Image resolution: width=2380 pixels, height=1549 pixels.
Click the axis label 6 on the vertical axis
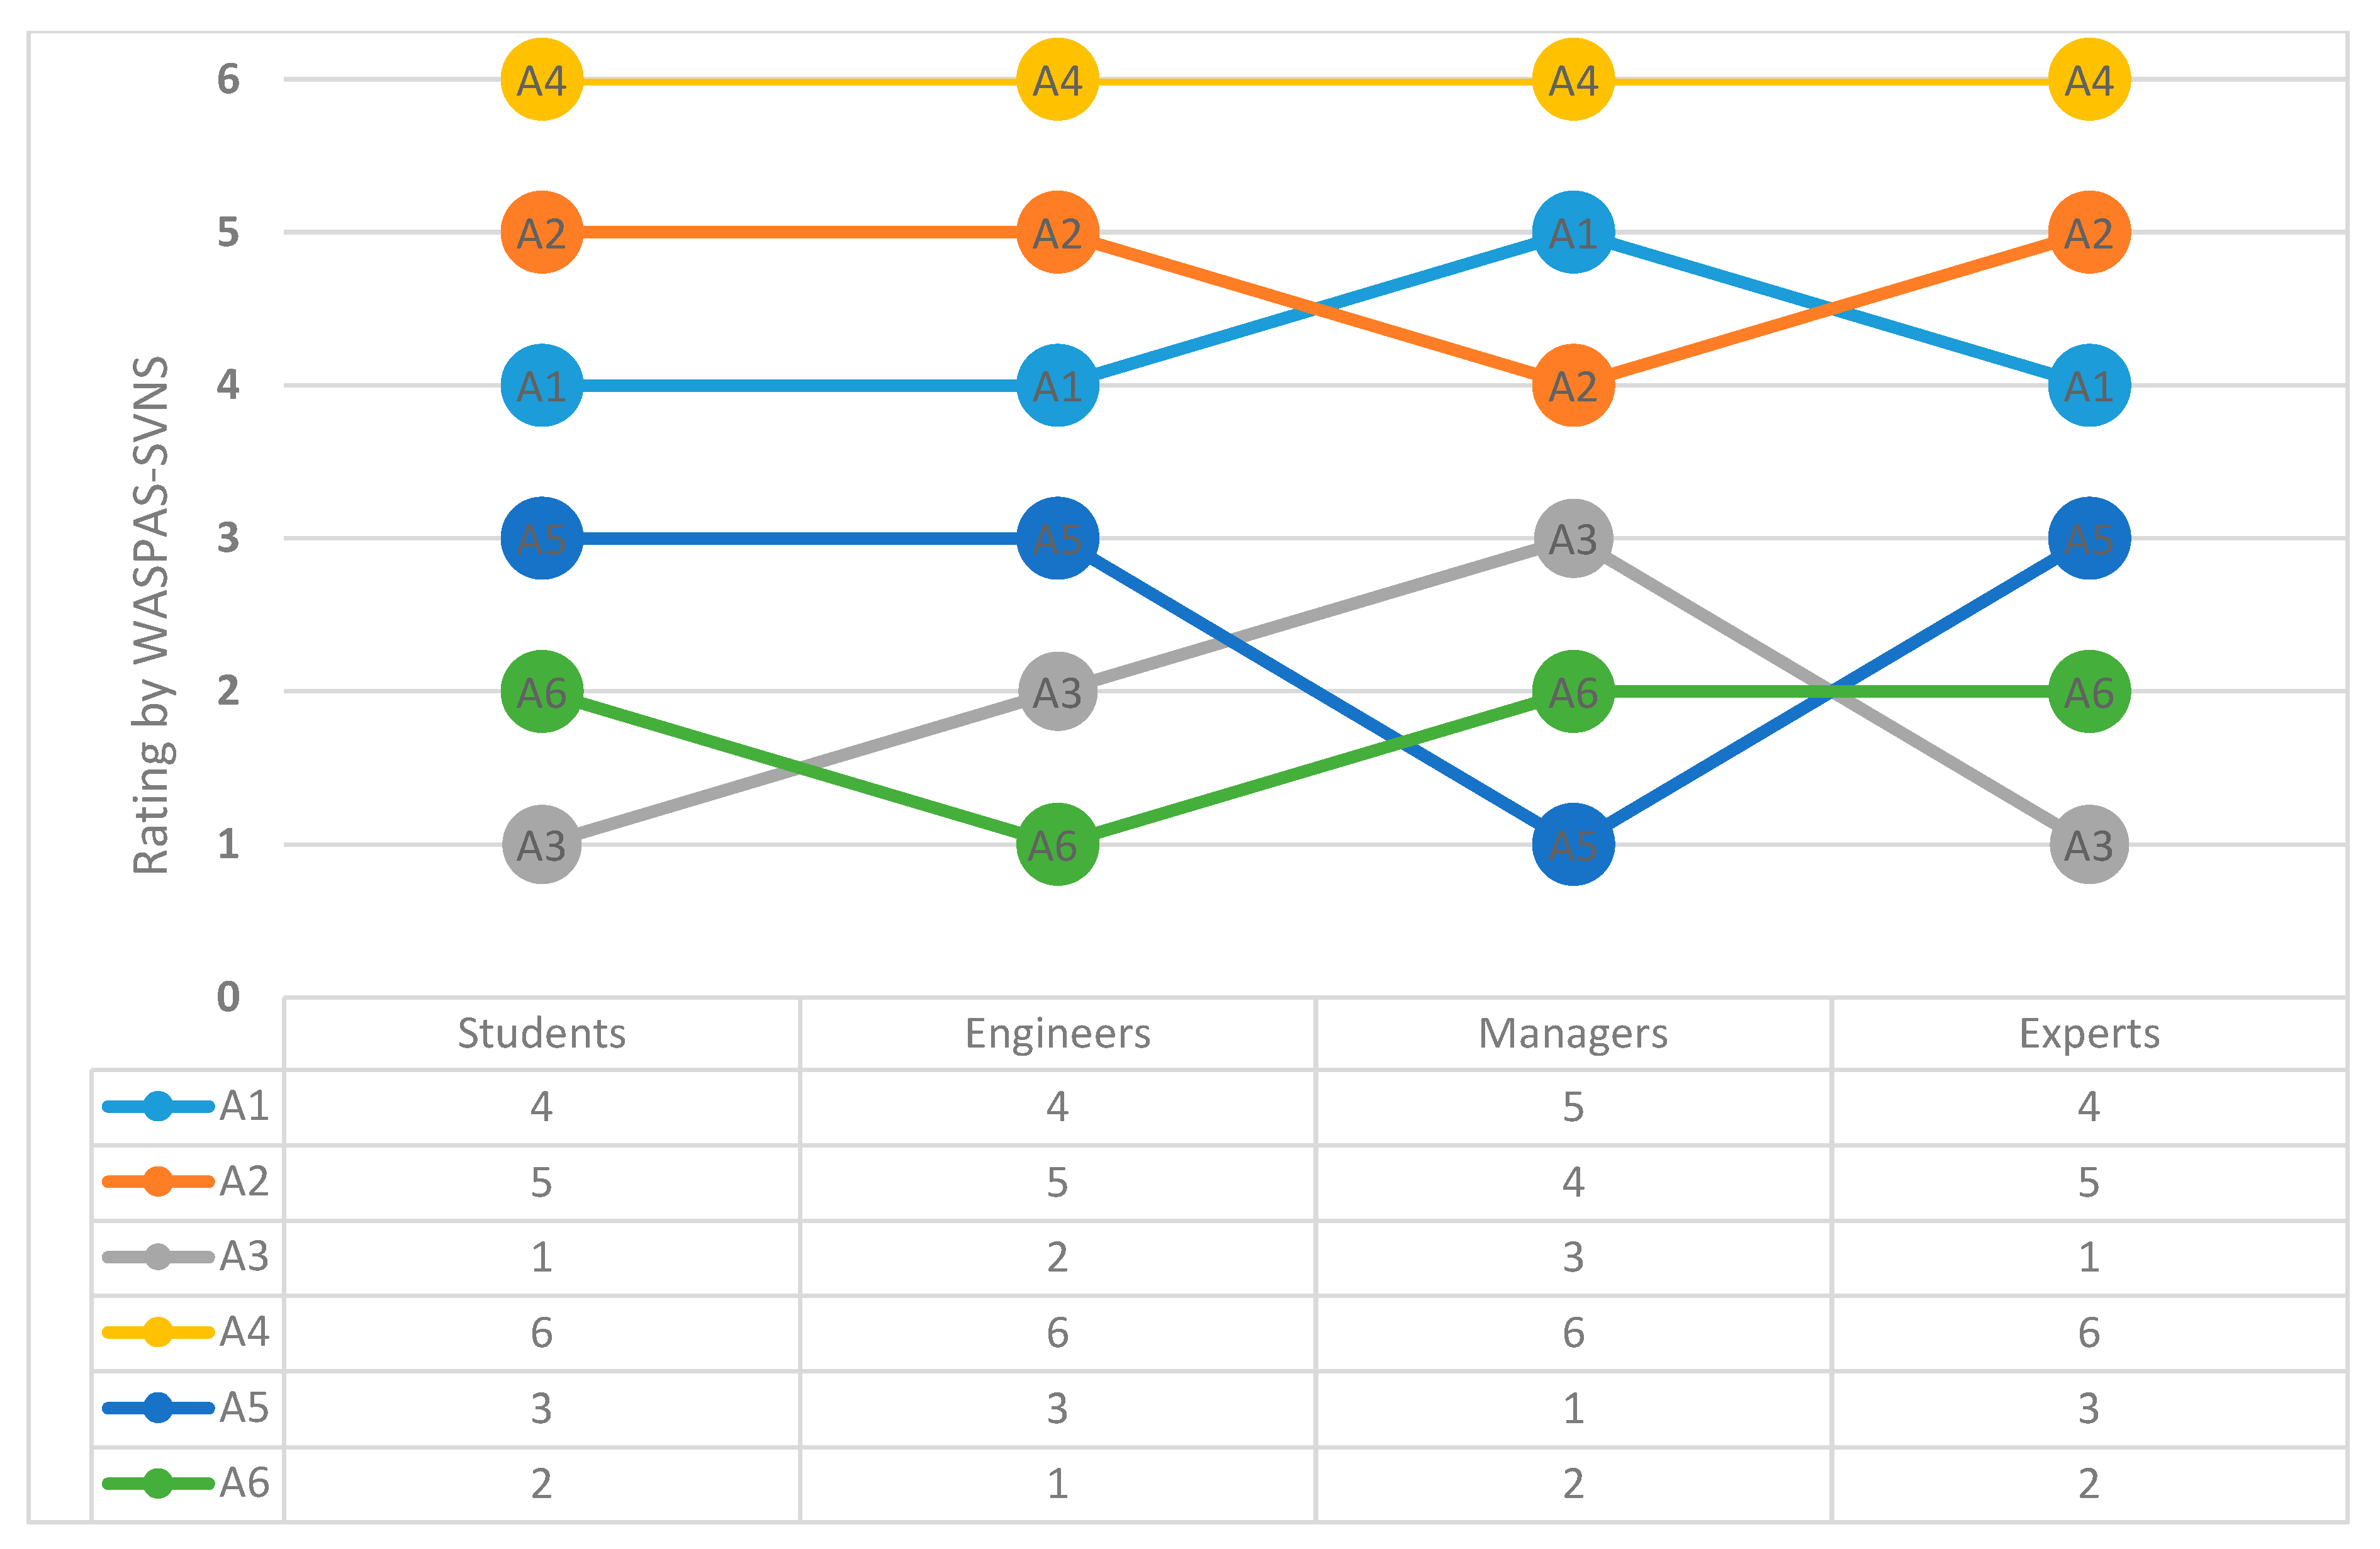tap(228, 79)
